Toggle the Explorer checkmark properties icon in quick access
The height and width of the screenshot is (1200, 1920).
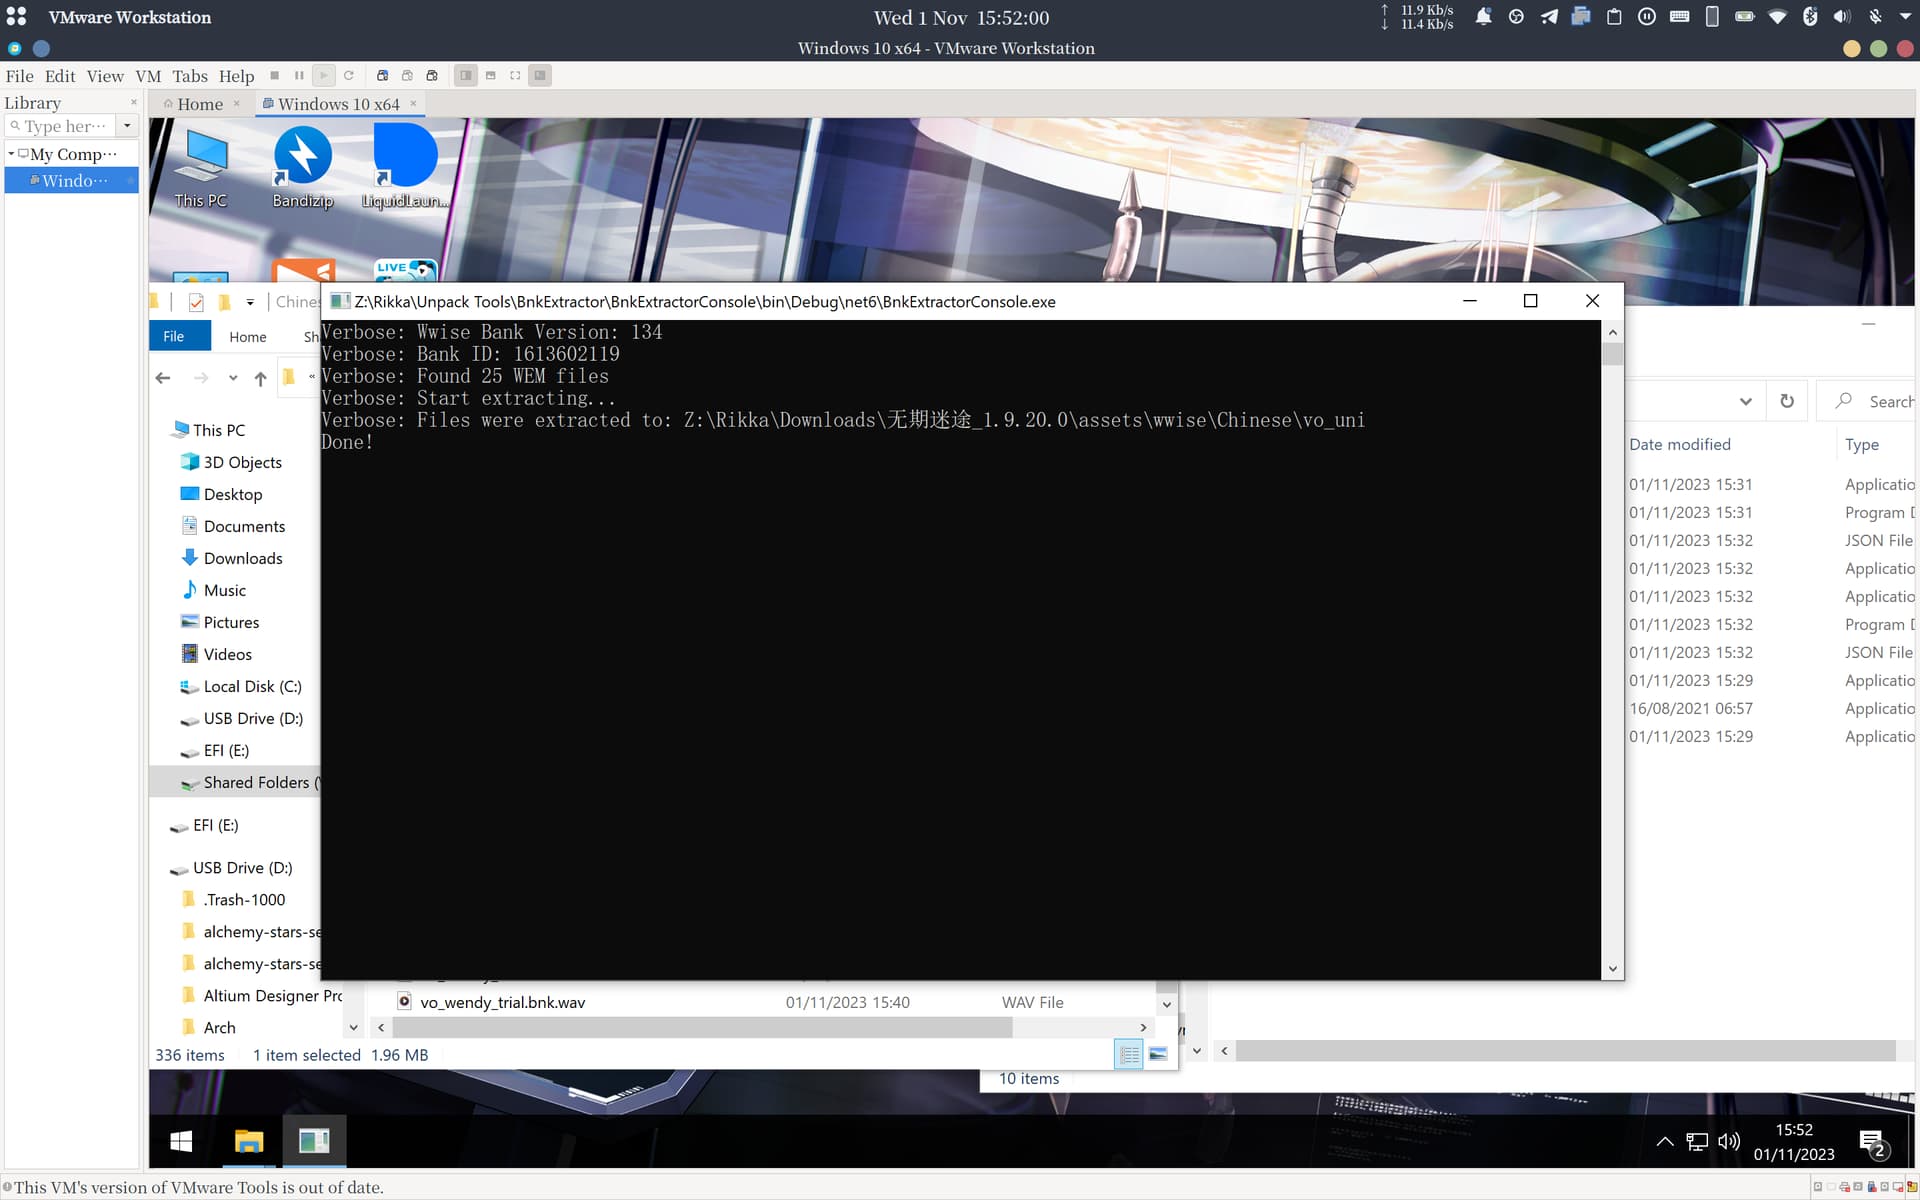[196, 302]
